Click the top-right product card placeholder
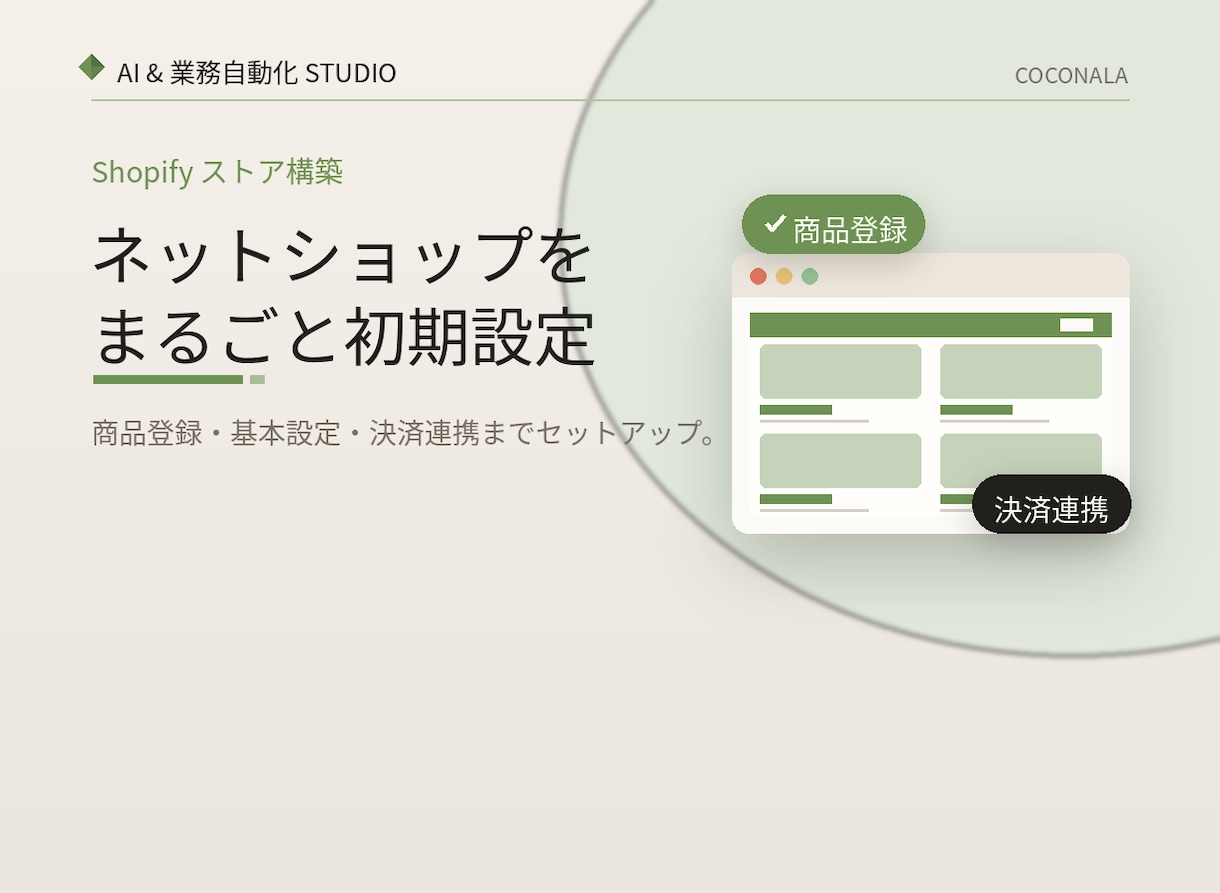1220x893 pixels. (x=1021, y=372)
